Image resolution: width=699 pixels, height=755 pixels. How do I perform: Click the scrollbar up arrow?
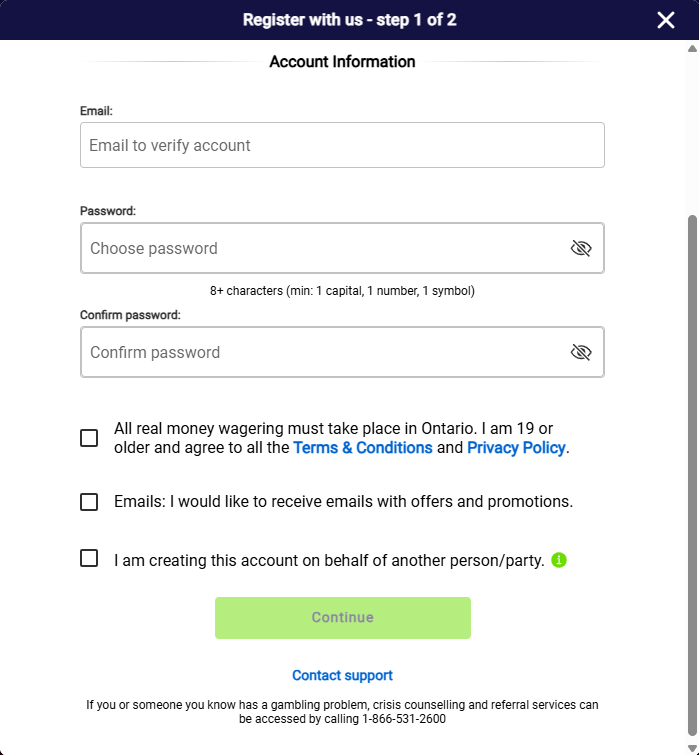coord(692,49)
